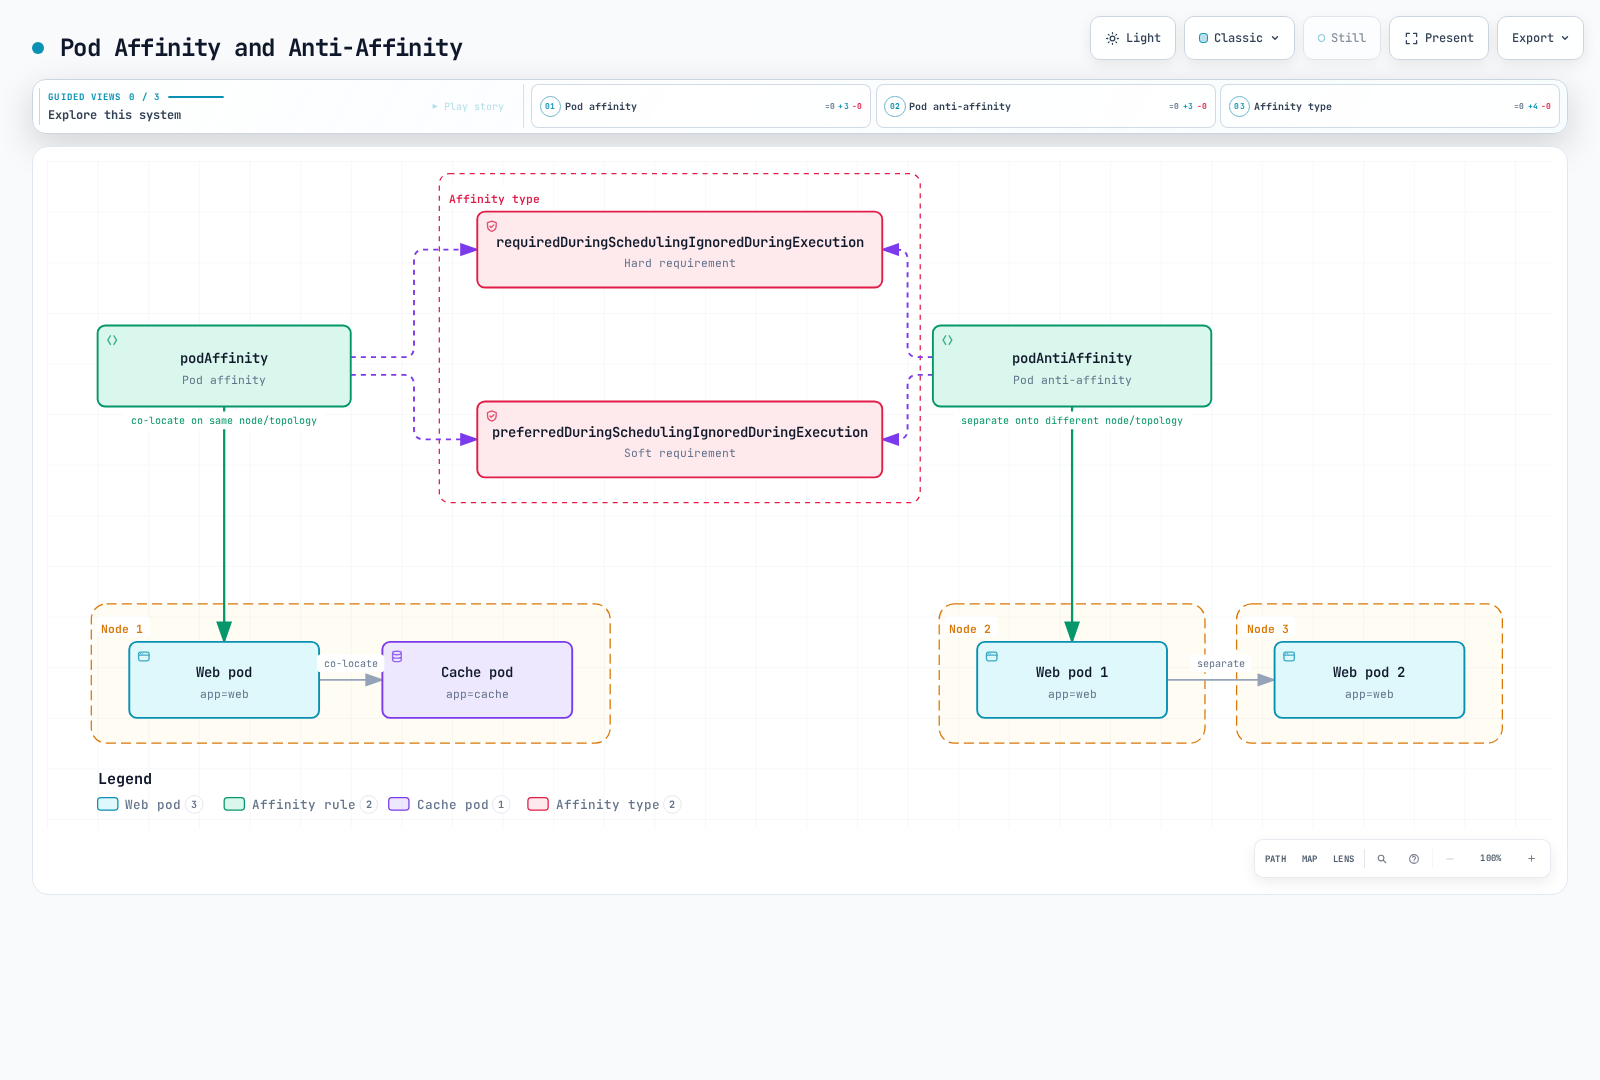
Task: Click the separate edge label
Action: [1221, 664]
